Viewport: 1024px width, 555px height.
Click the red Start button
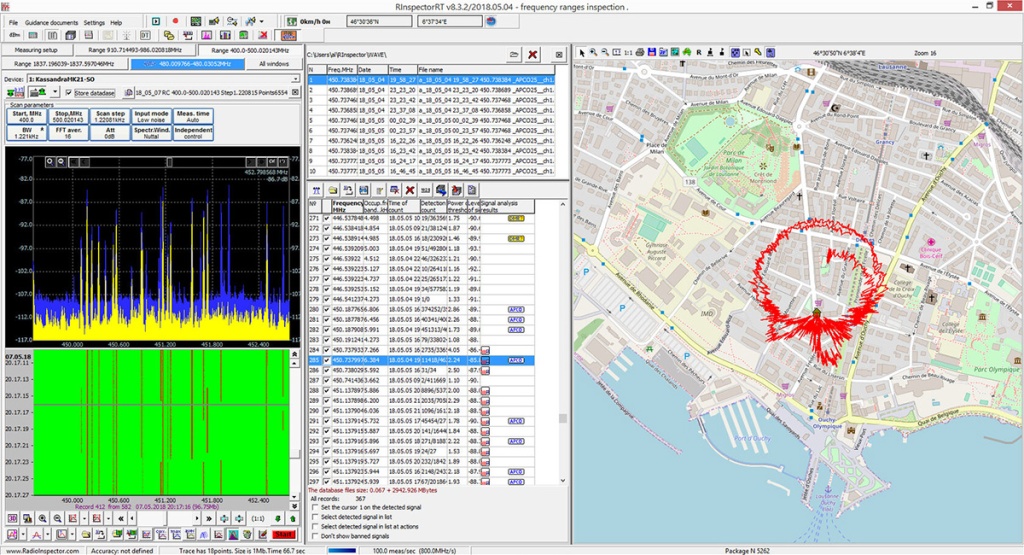click(284, 535)
